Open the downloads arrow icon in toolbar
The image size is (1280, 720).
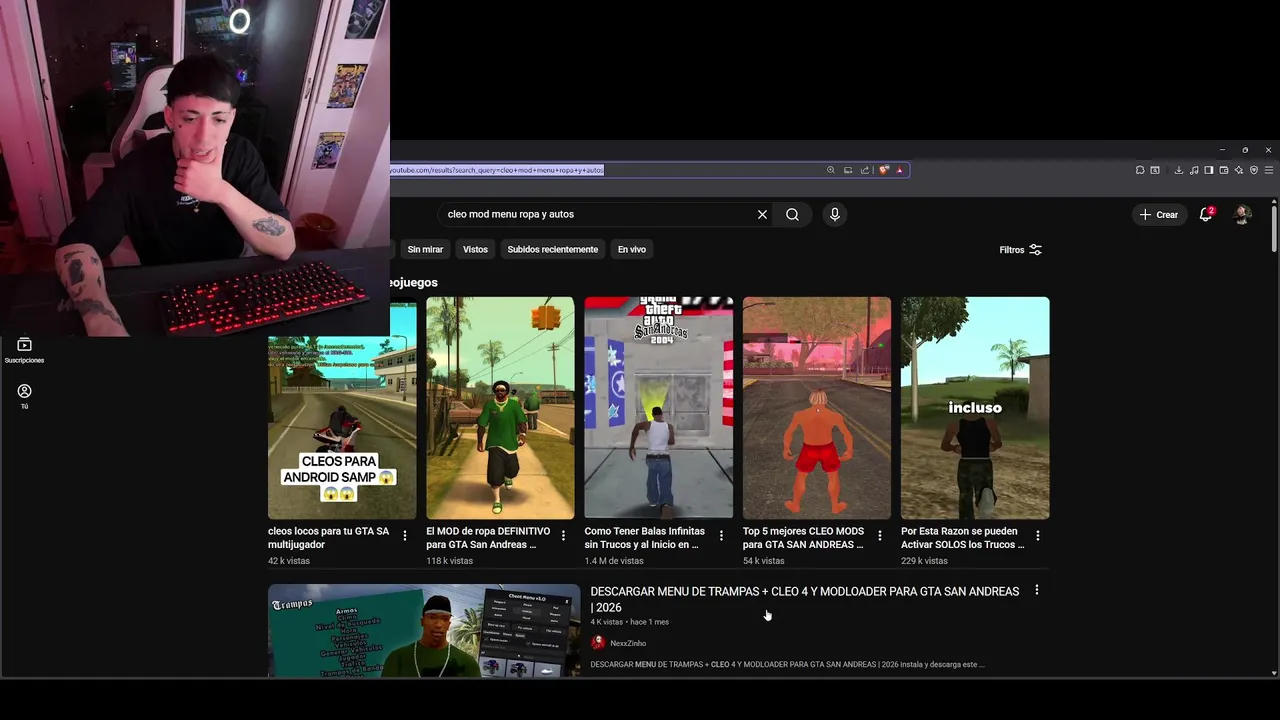coord(1179,170)
